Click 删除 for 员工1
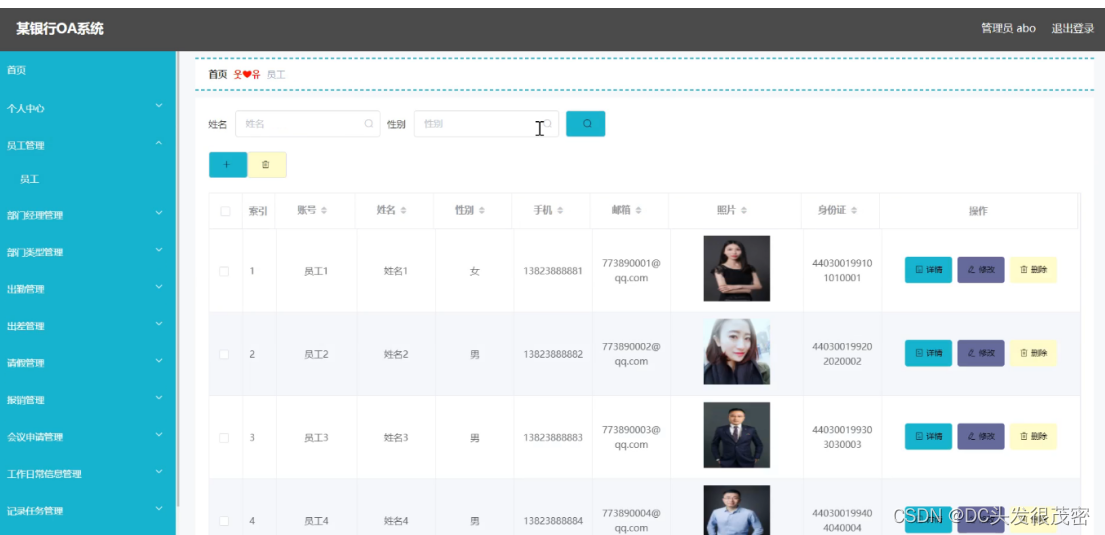 pos(1033,269)
